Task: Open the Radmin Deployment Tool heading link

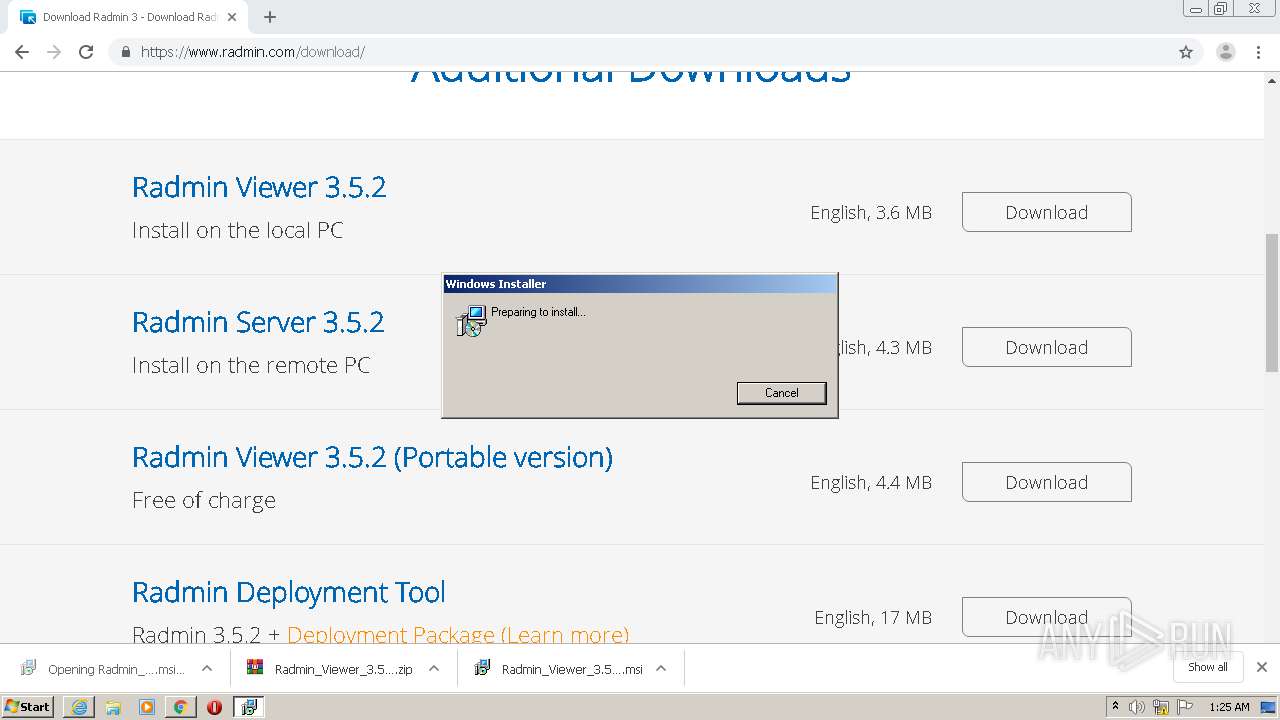Action: click(289, 592)
